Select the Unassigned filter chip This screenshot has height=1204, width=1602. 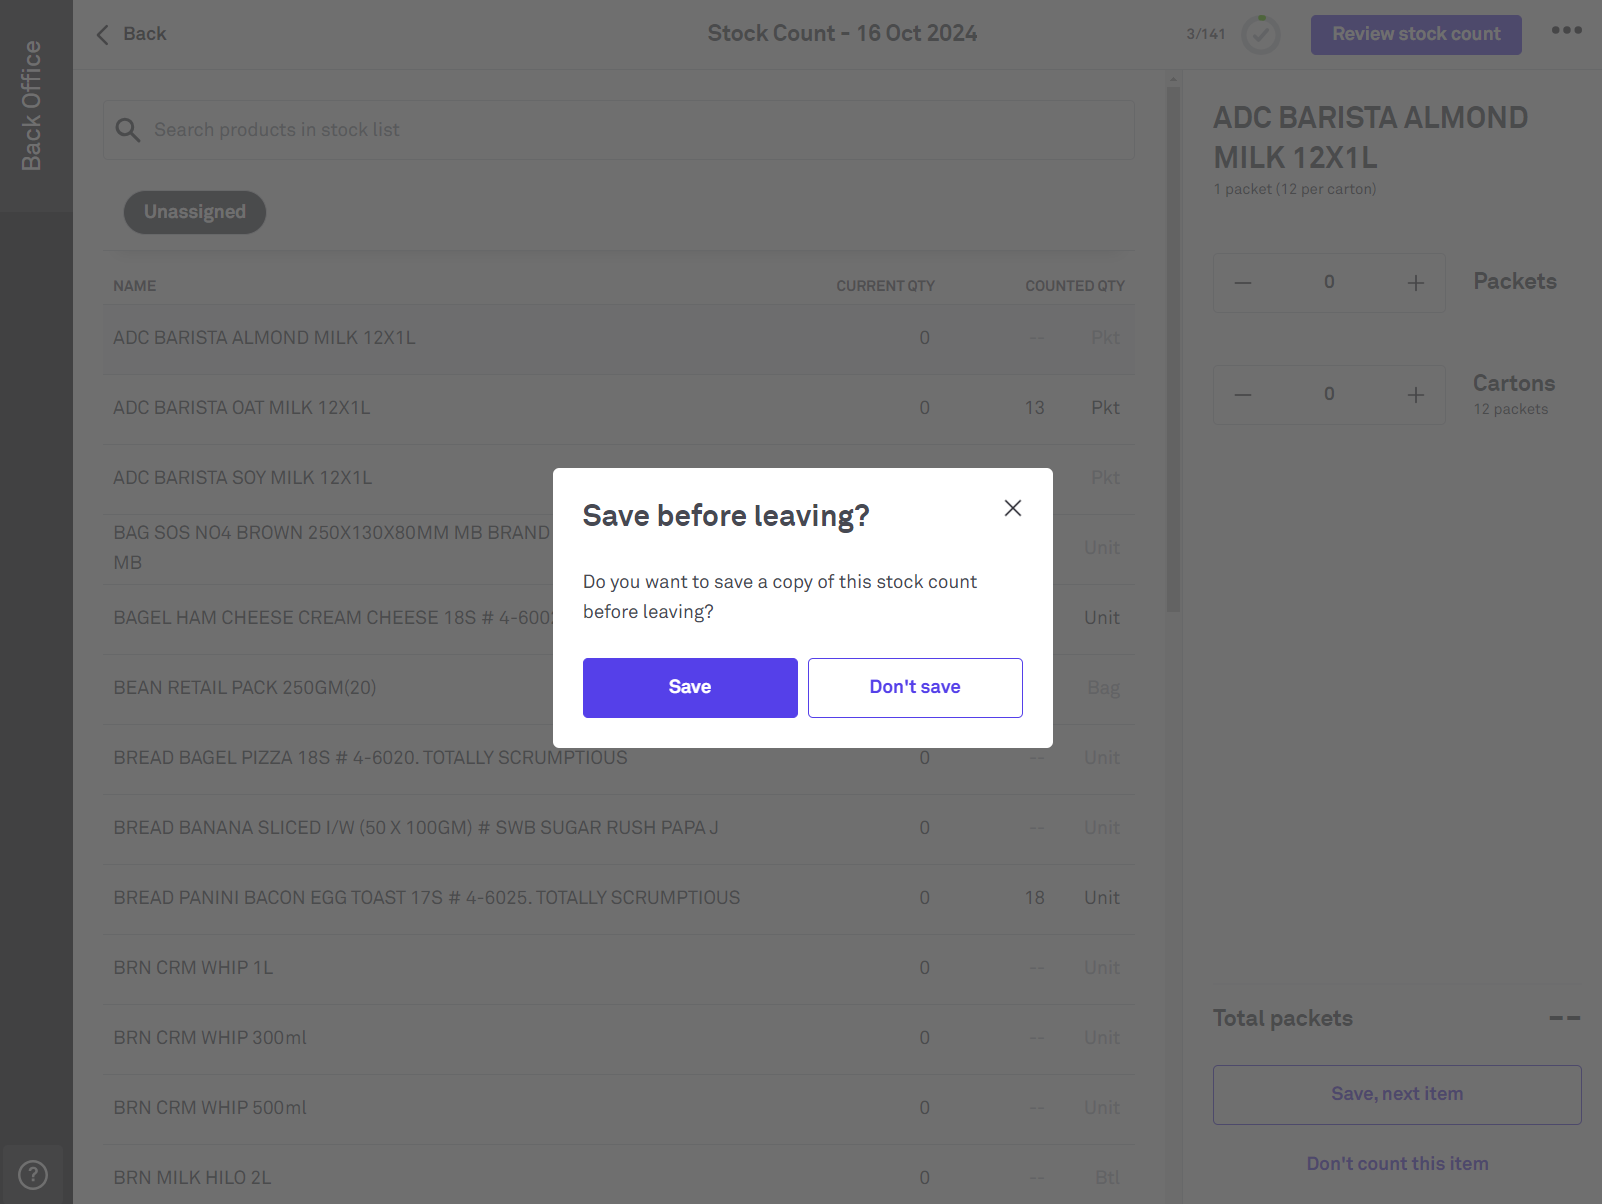[195, 212]
